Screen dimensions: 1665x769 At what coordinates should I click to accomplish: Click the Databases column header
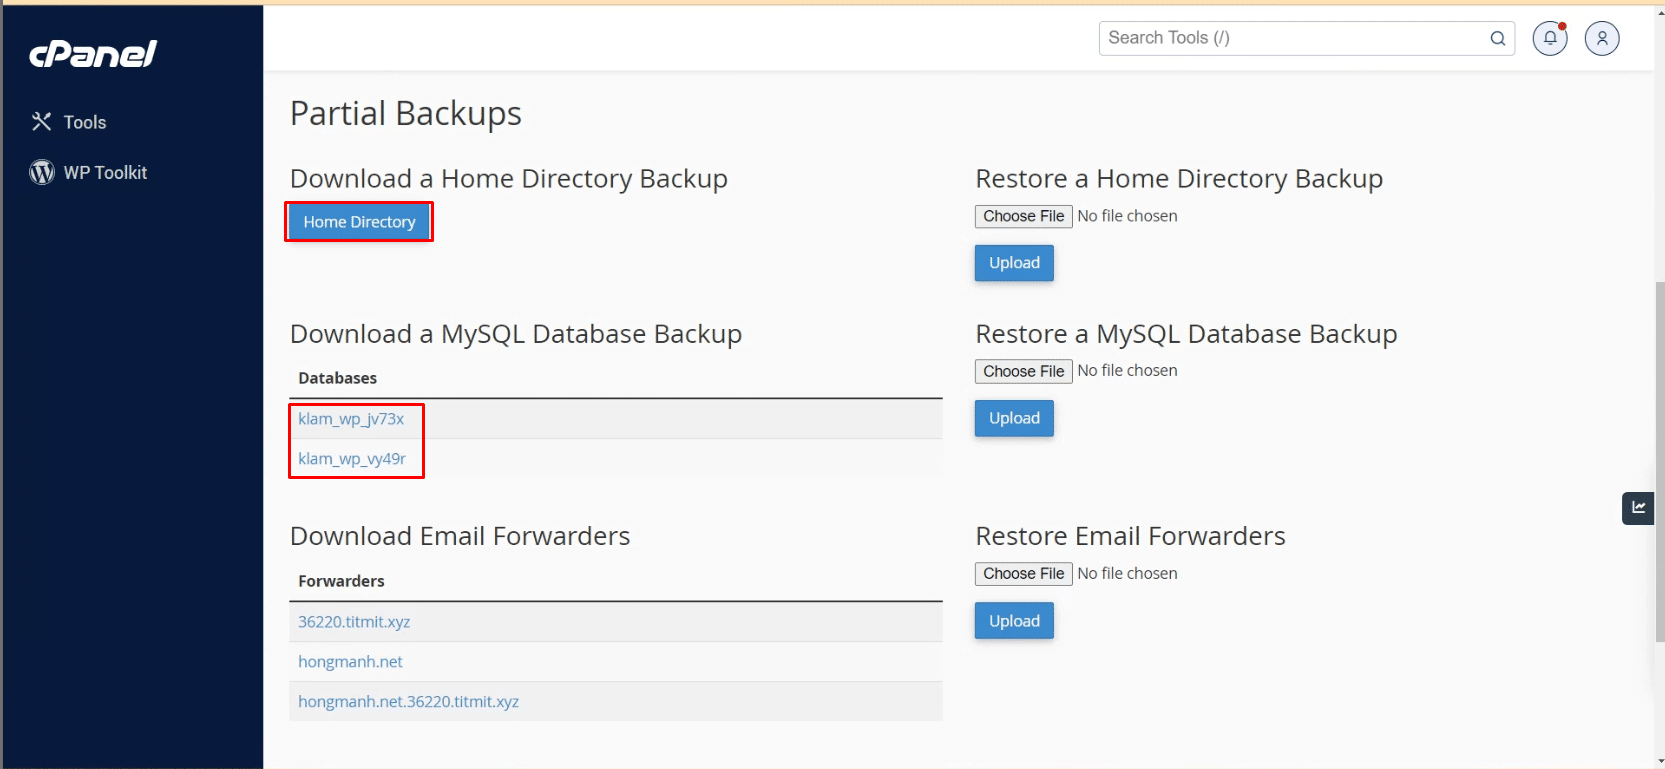pyautogui.click(x=337, y=378)
